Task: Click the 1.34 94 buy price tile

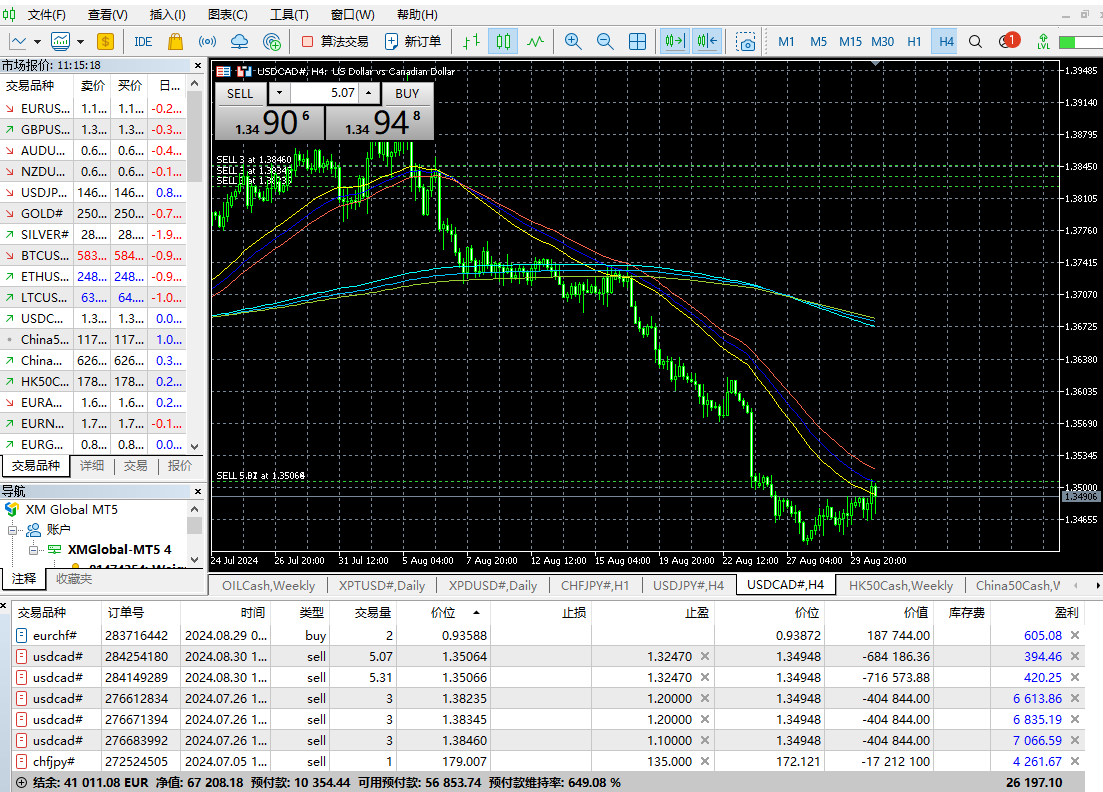Action: [380, 122]
